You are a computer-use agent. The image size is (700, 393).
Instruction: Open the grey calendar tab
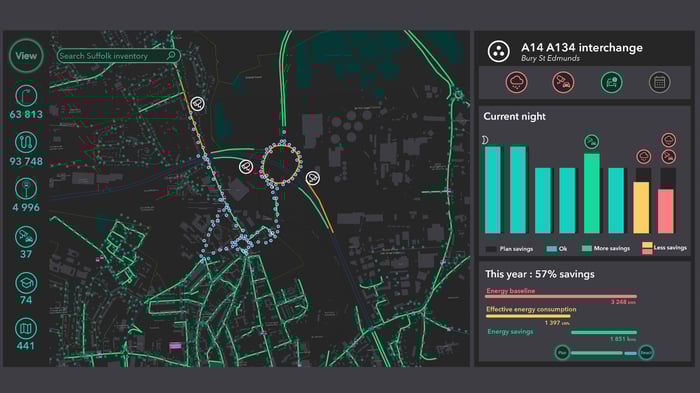[659, 82]
